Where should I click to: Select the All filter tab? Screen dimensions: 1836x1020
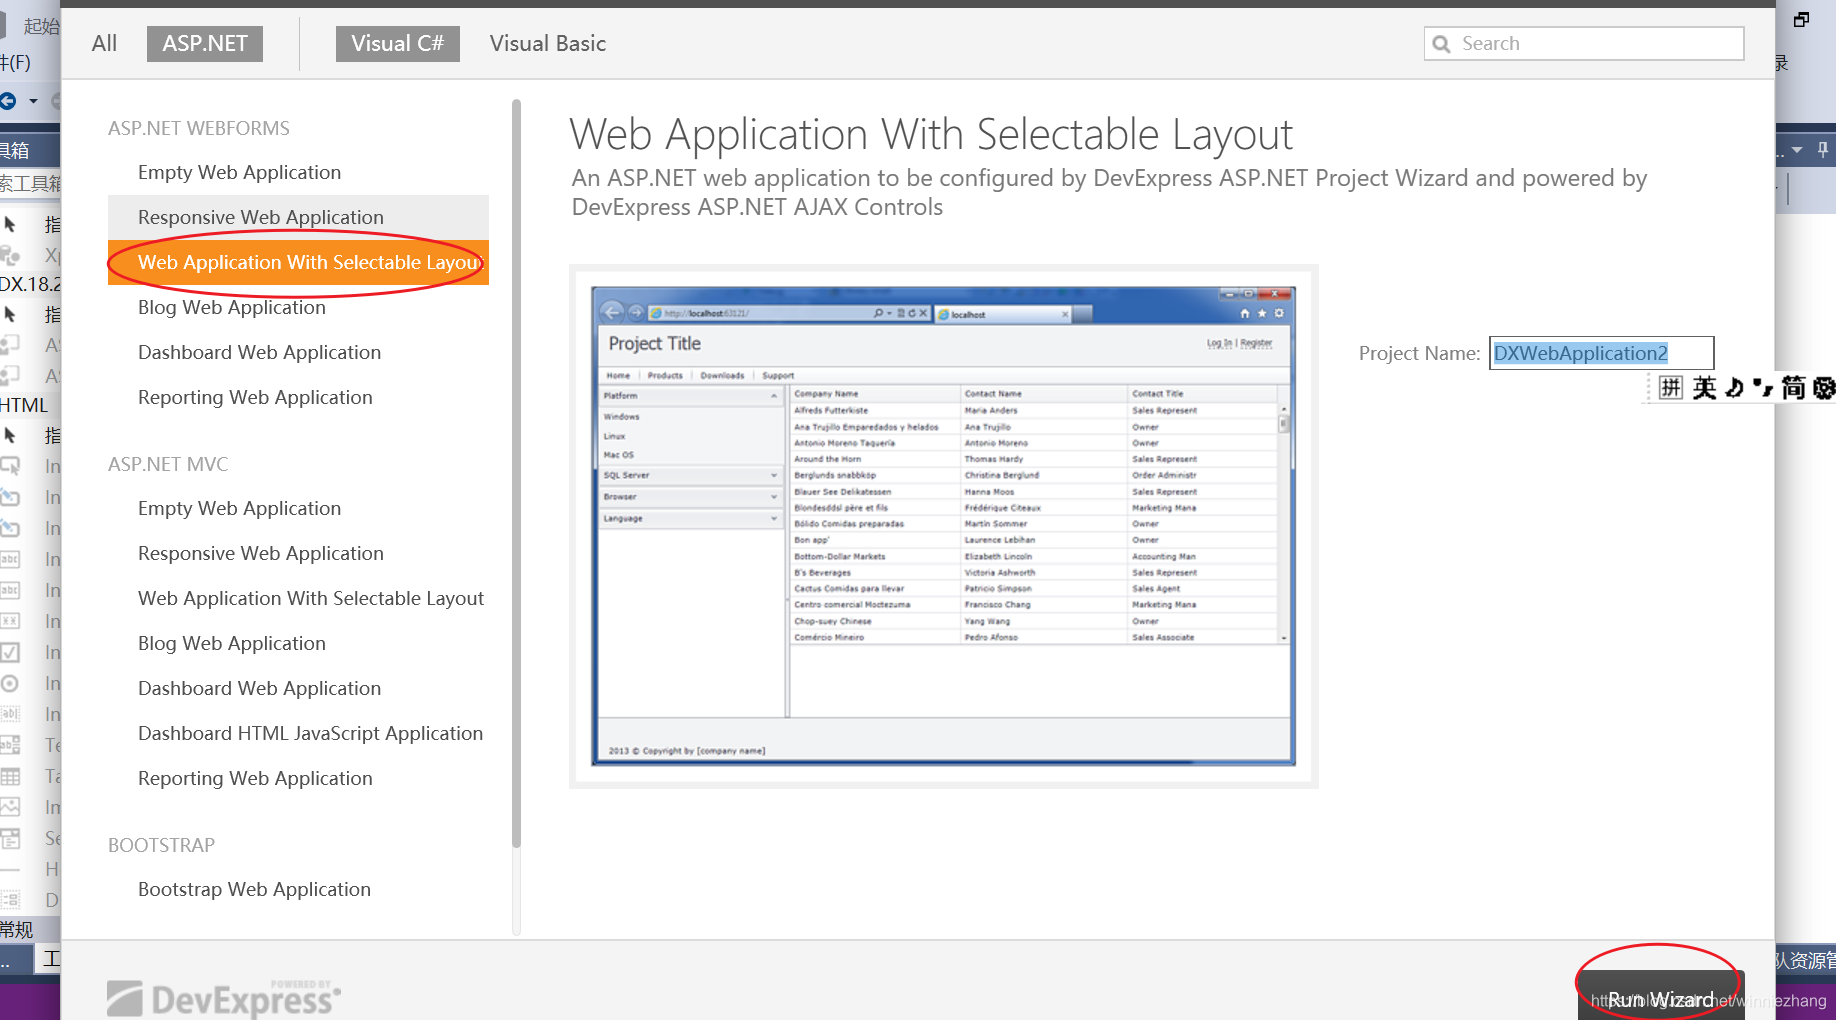click(x=104, y=43)
